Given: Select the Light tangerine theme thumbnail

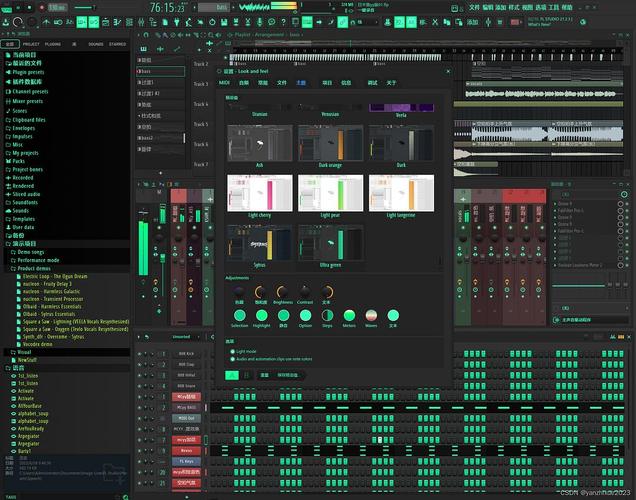Looking at the screenshot, I should (x=401, y=193).
